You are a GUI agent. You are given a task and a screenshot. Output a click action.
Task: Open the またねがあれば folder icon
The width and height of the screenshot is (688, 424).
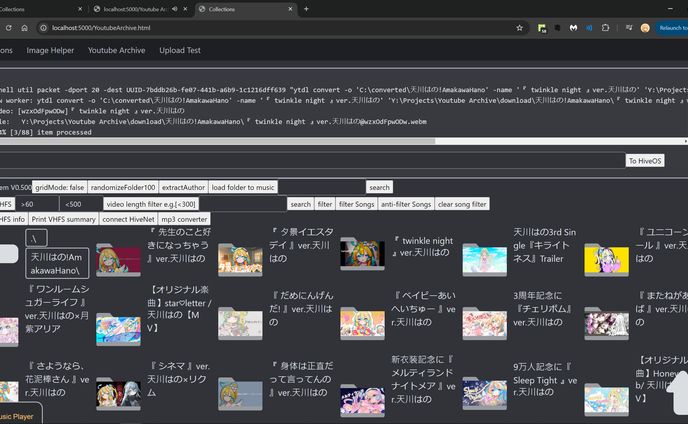[606, 323]
